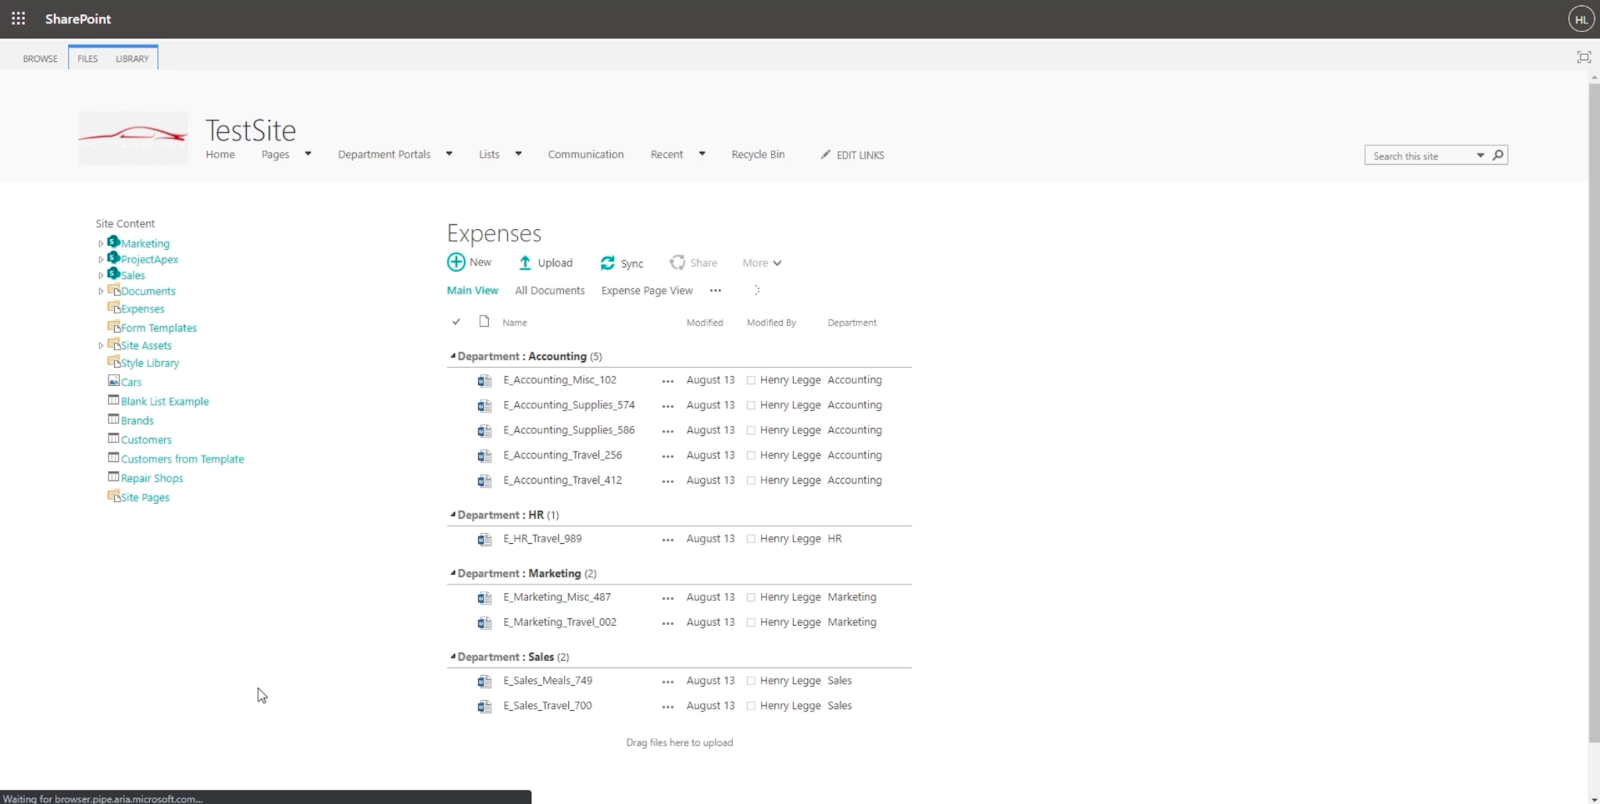Toggle presence checkbox in E_Accounting_Supplies_586 row
This screenshot has width=1600, height=804.
tap(751, 430)
